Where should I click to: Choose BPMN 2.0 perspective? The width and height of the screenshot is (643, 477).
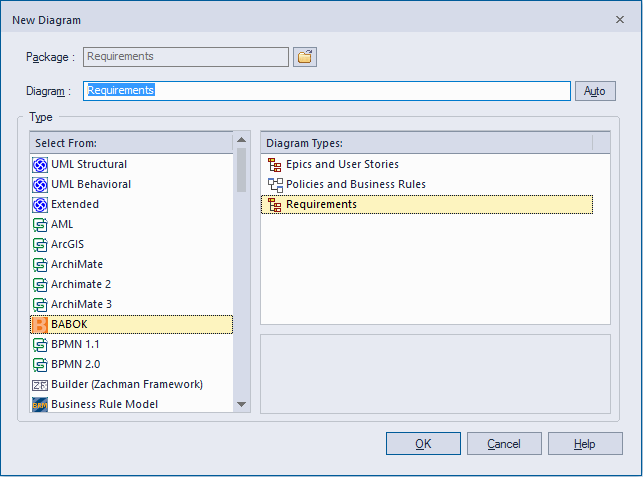(76, 364)
